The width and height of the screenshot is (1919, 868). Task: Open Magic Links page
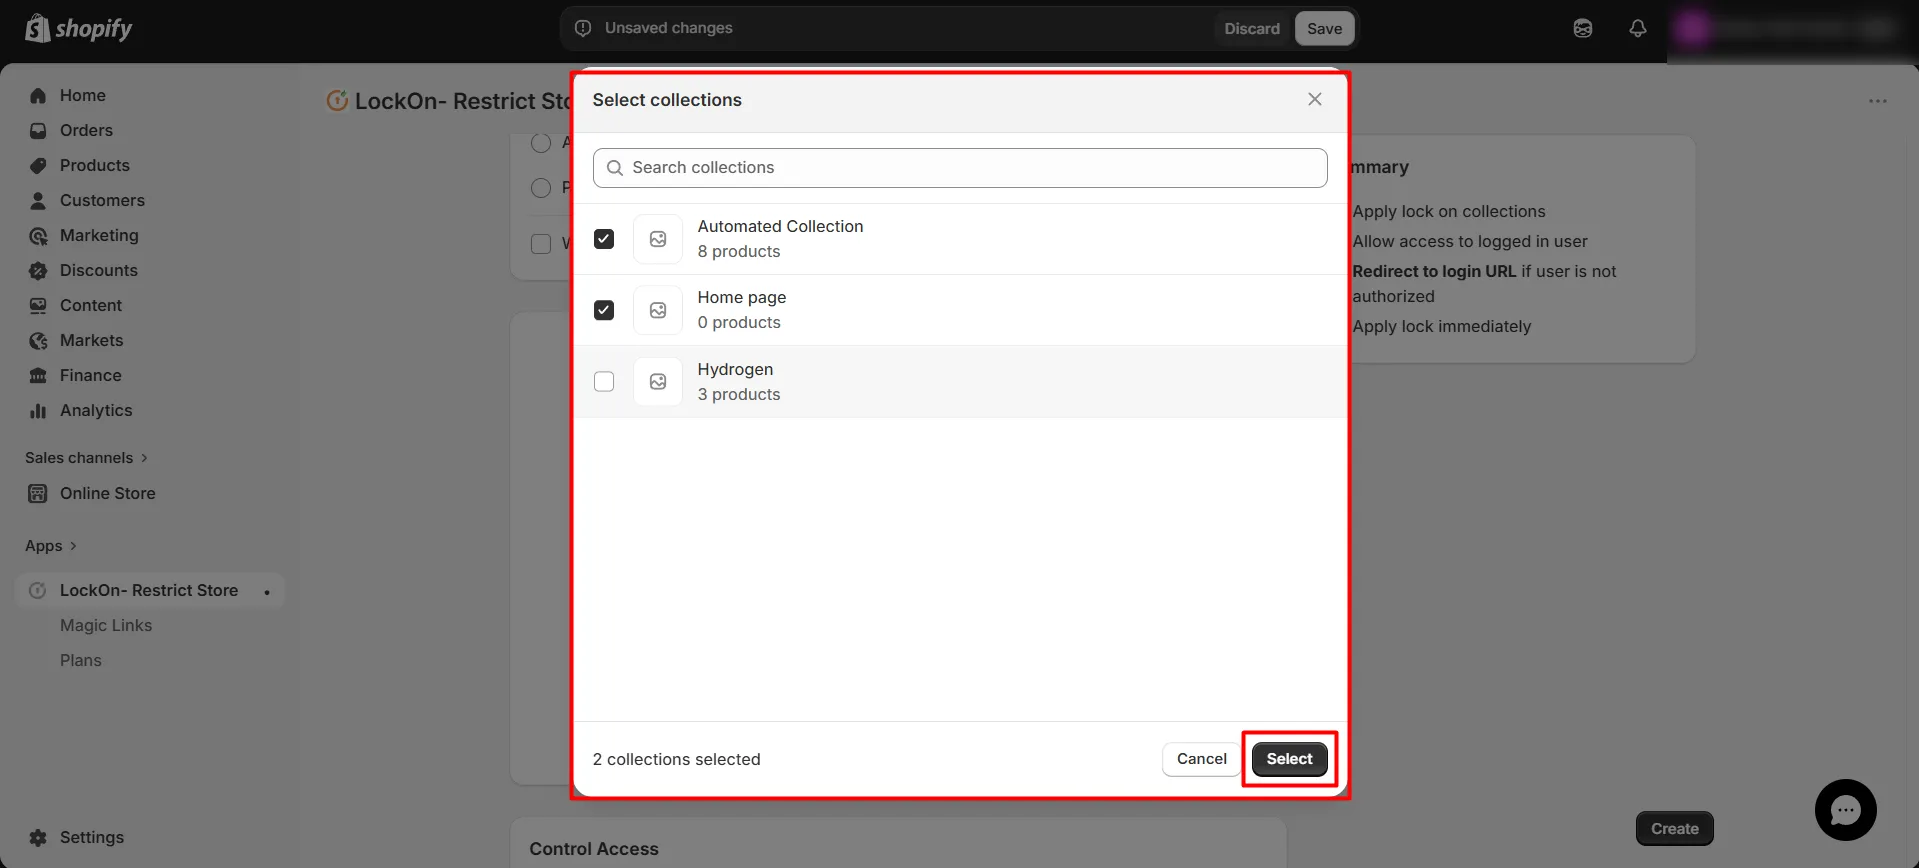tap(106, 625)
